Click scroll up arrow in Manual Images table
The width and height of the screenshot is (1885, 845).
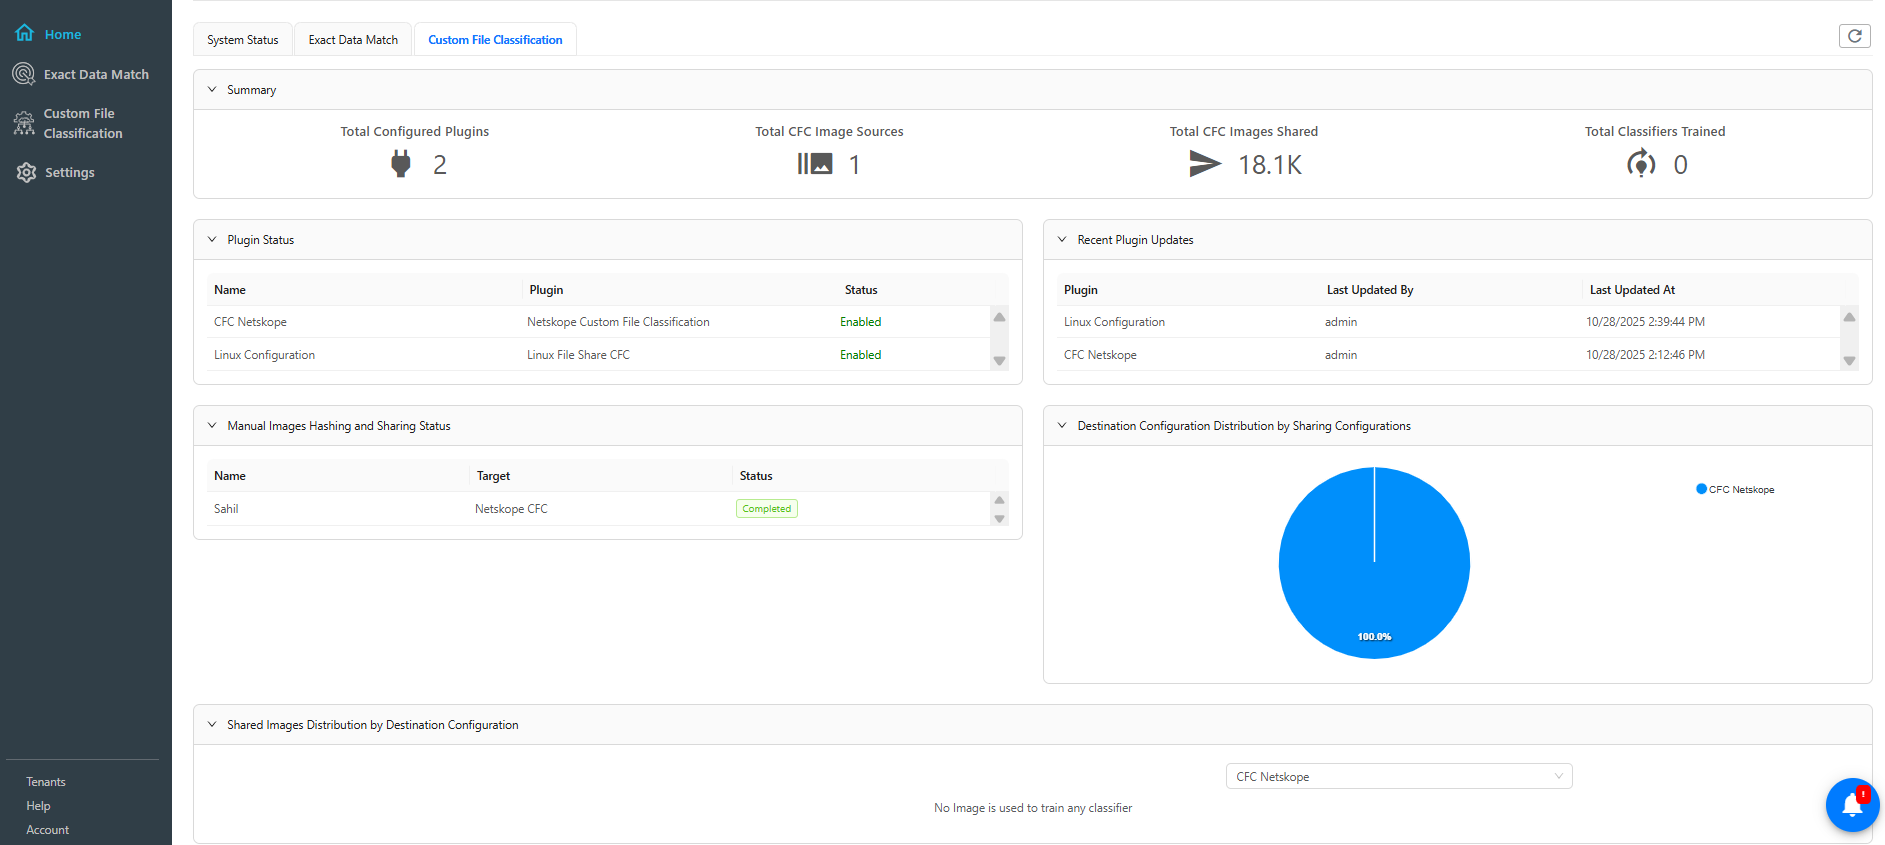(999, 500)
